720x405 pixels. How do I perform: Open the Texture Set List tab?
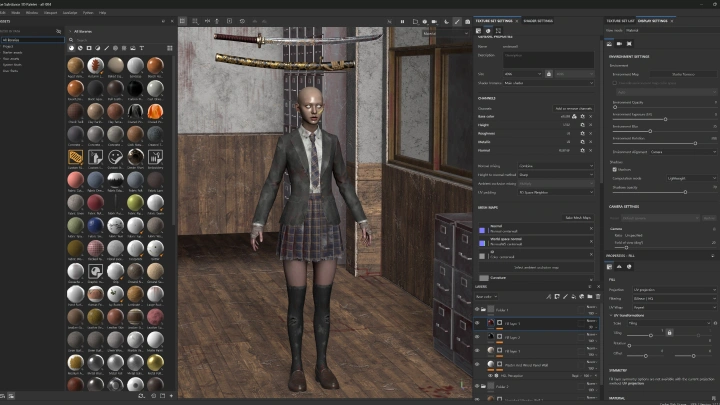(x=620, y=21)
